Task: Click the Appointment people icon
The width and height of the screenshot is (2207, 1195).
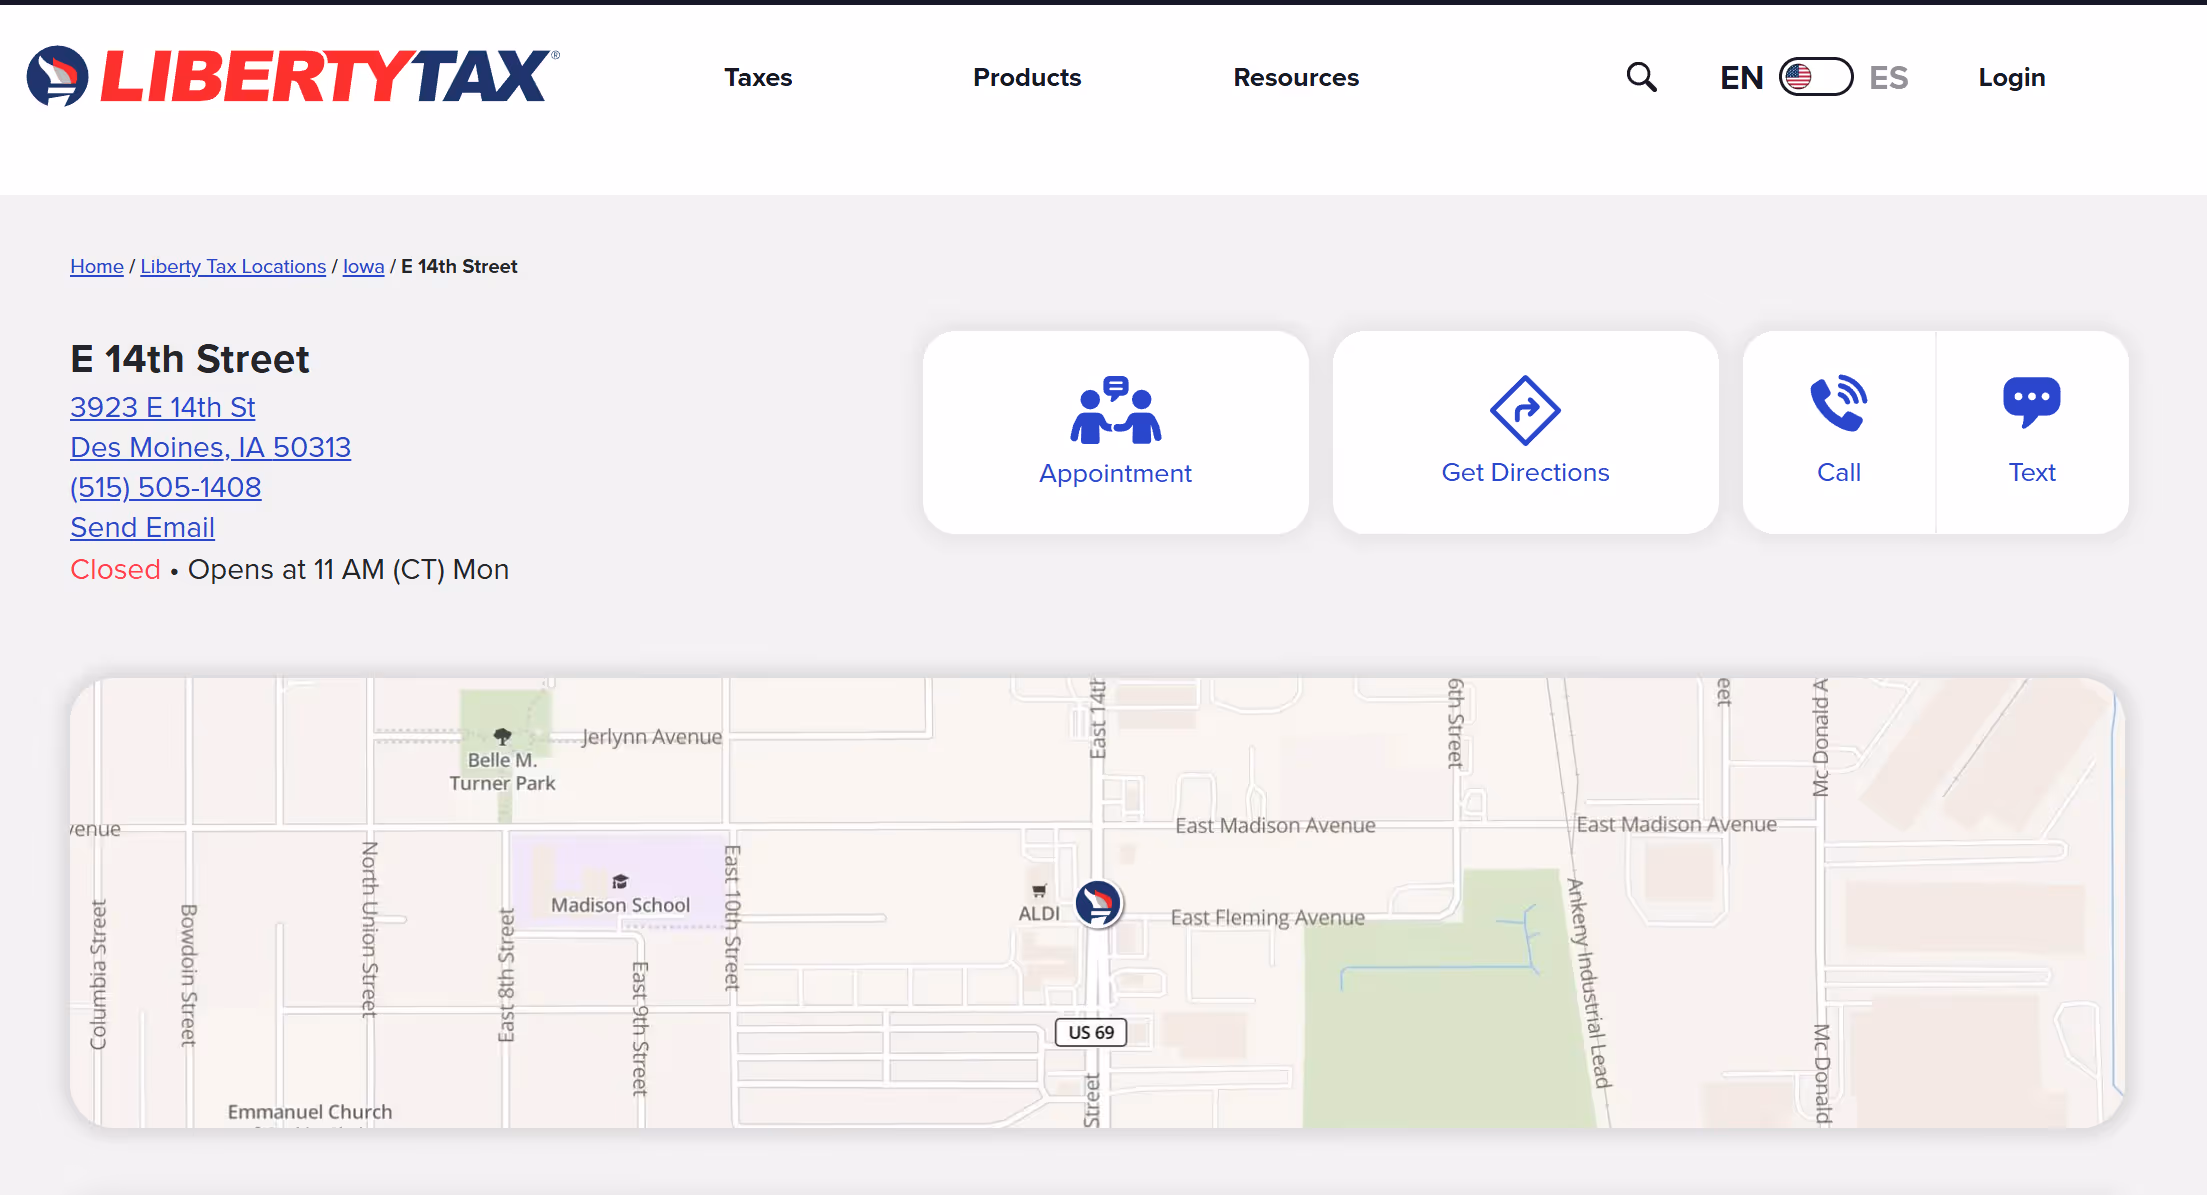Action: (1116, 409)
